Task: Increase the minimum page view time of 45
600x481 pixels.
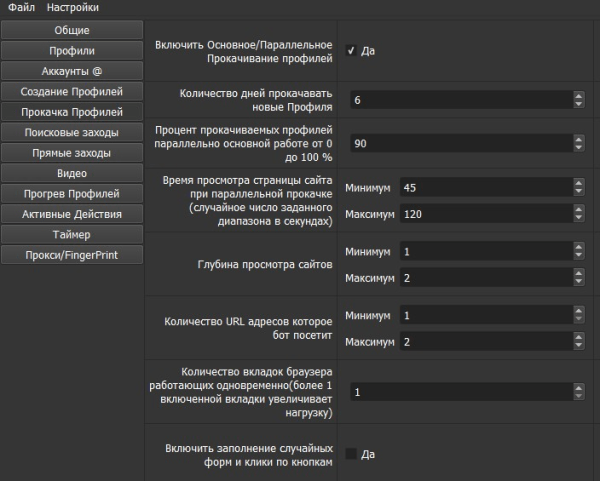Action: (579, 184)
